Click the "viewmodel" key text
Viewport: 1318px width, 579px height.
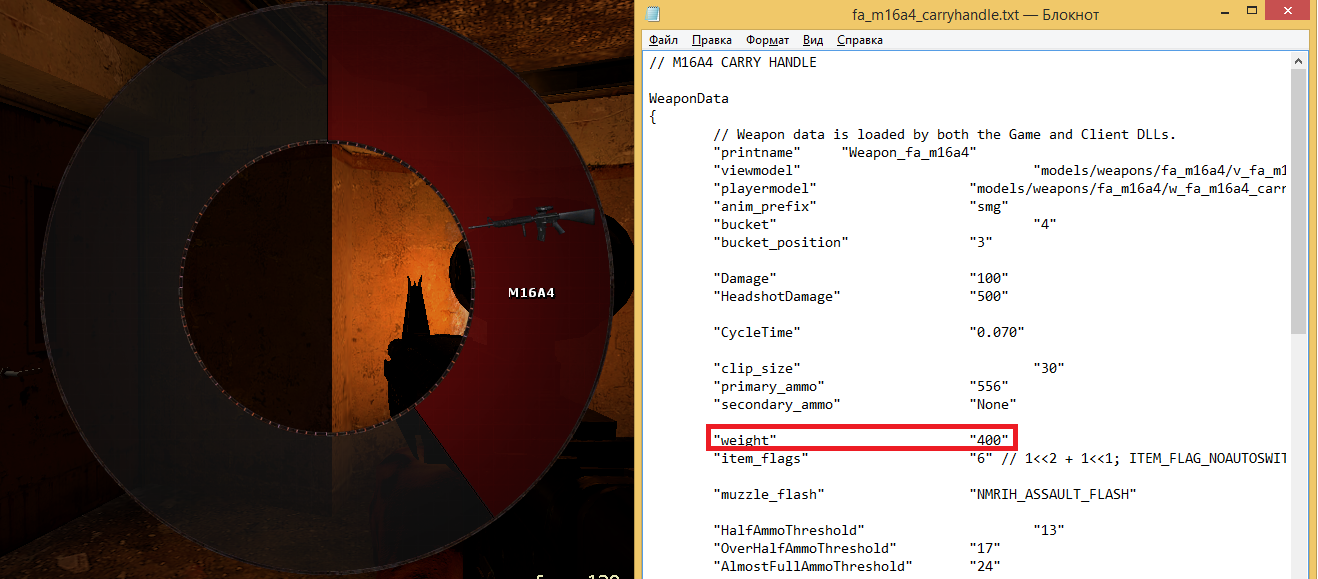757,170
